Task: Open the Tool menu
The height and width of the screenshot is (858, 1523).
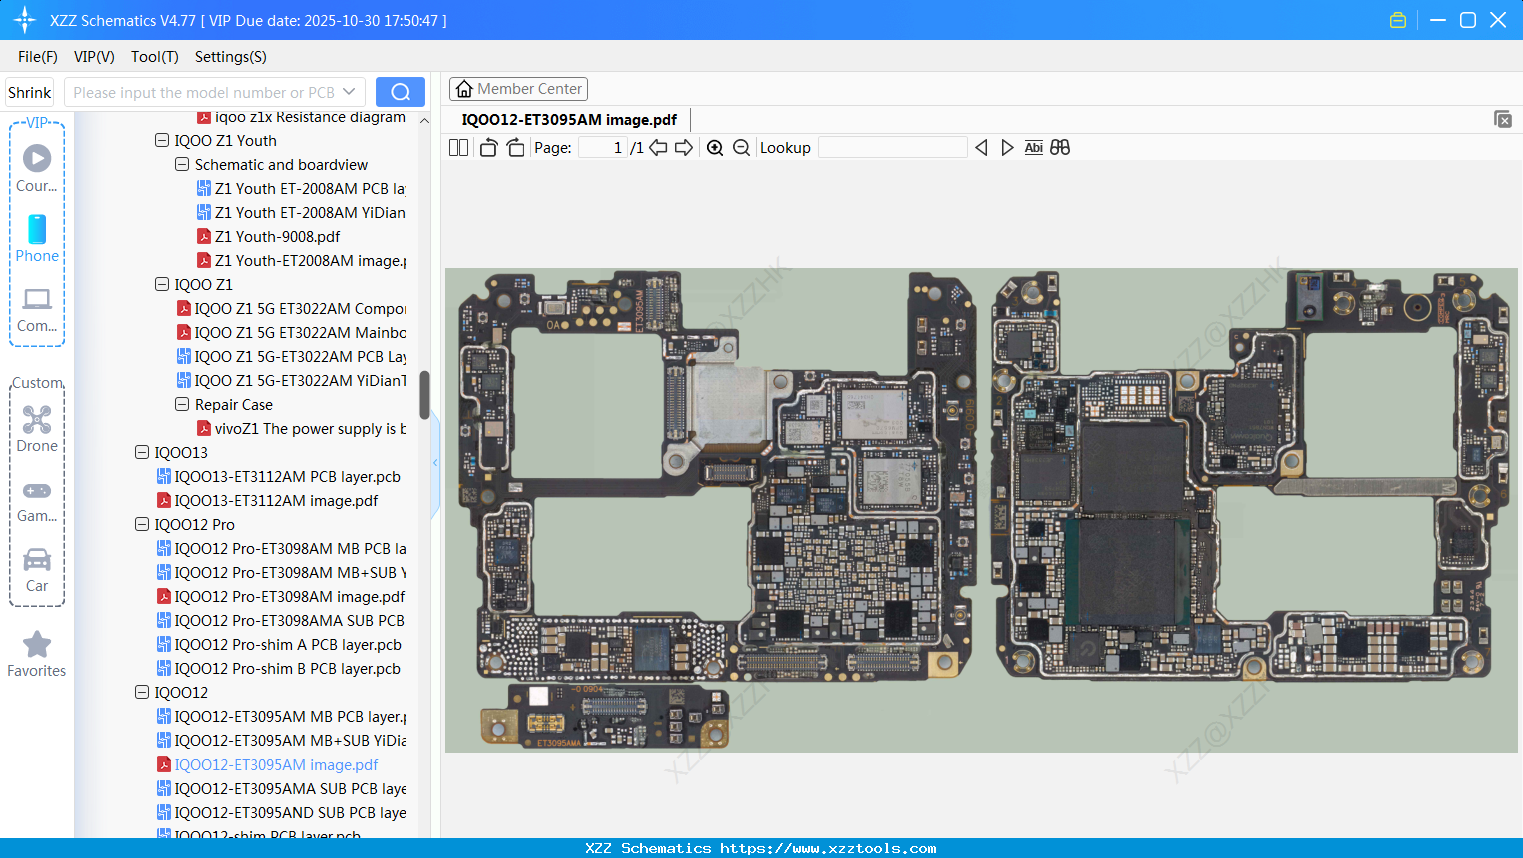Action: pyautogui.click(x=154, y=57)
